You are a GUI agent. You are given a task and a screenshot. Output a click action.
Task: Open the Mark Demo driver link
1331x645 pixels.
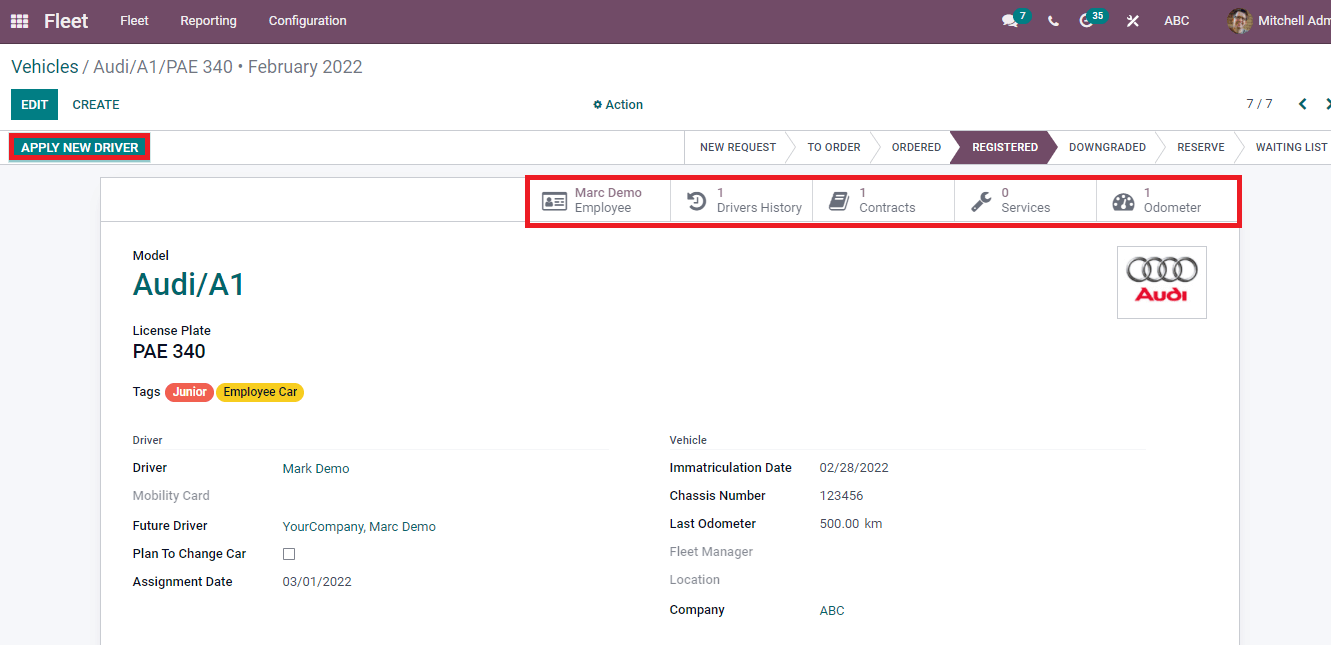316,469
